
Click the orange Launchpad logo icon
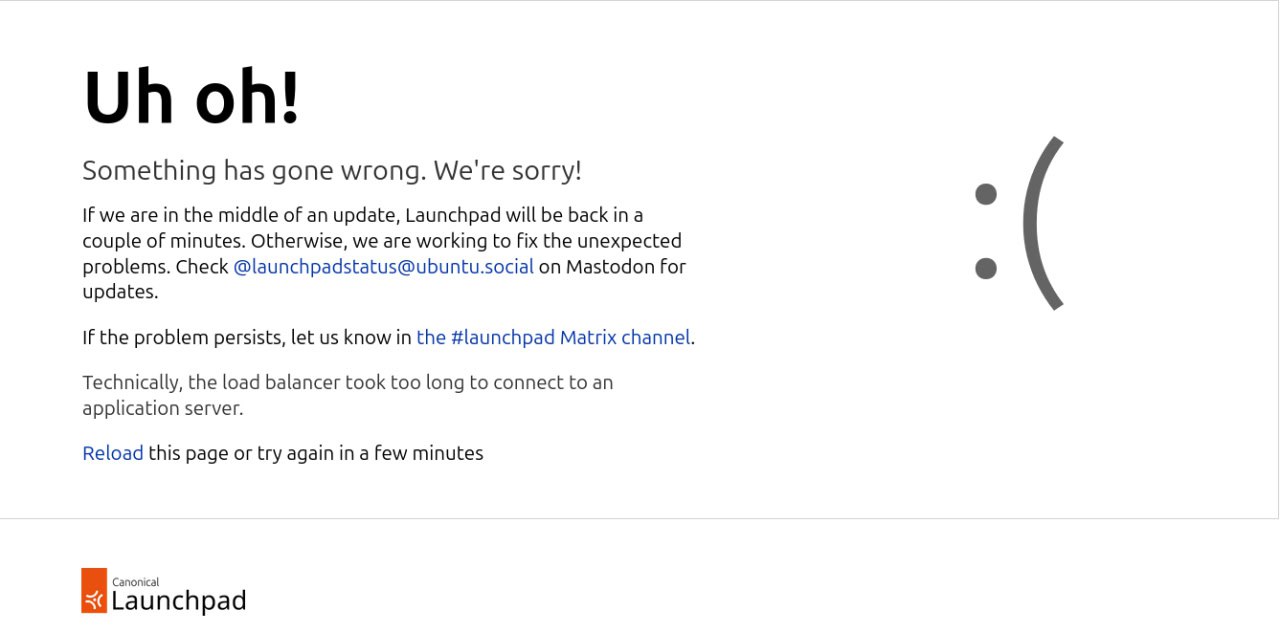pos(94,591)
